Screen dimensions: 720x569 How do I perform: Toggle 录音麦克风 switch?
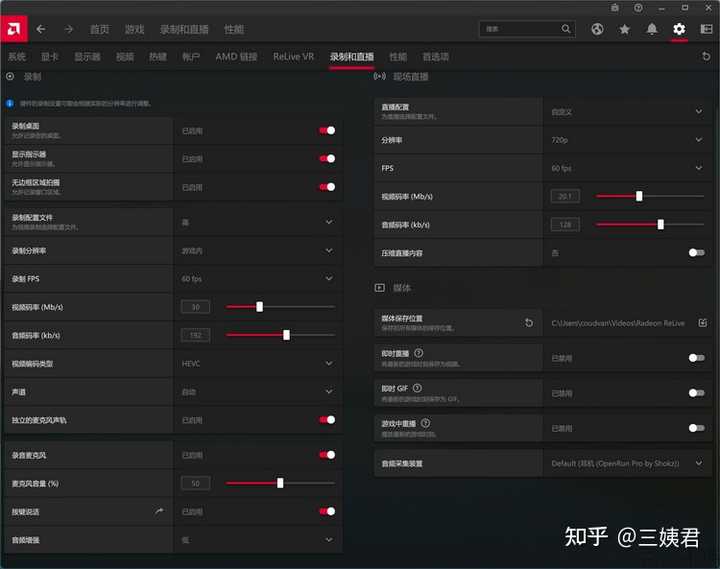tap(327, 455)
